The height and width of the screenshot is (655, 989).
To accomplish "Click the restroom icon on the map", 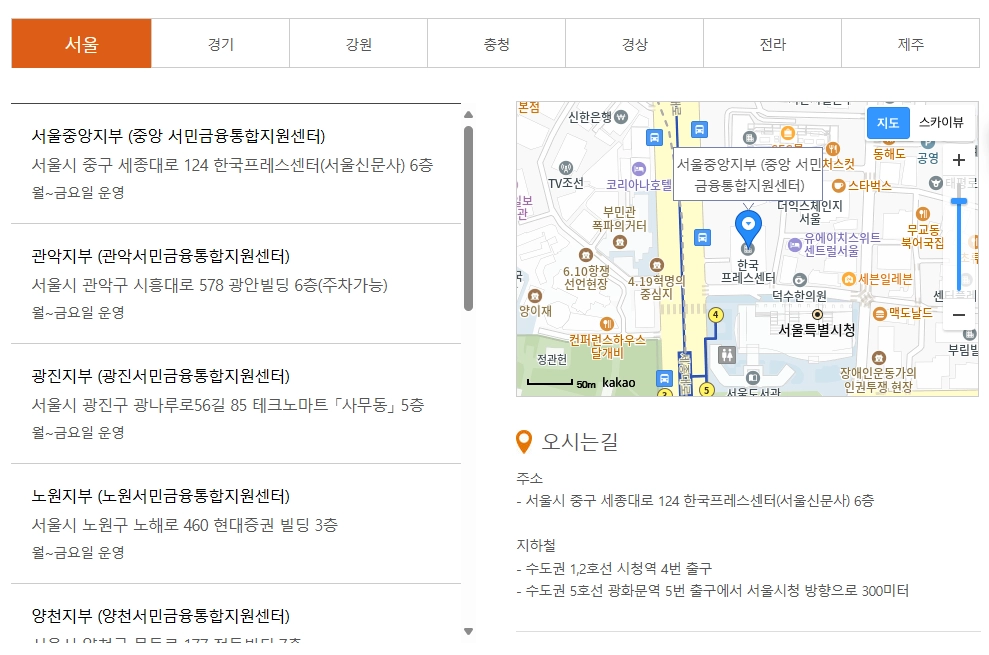I will (727, 355).
